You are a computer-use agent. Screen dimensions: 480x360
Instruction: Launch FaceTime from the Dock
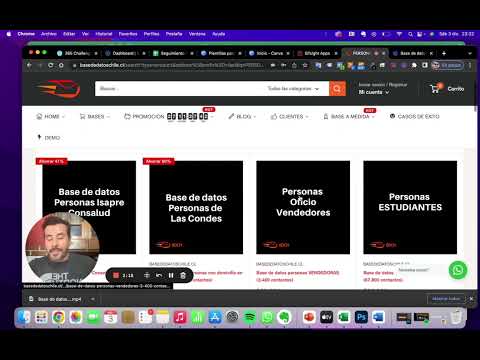pyautogui.click(x=93, y=317)
